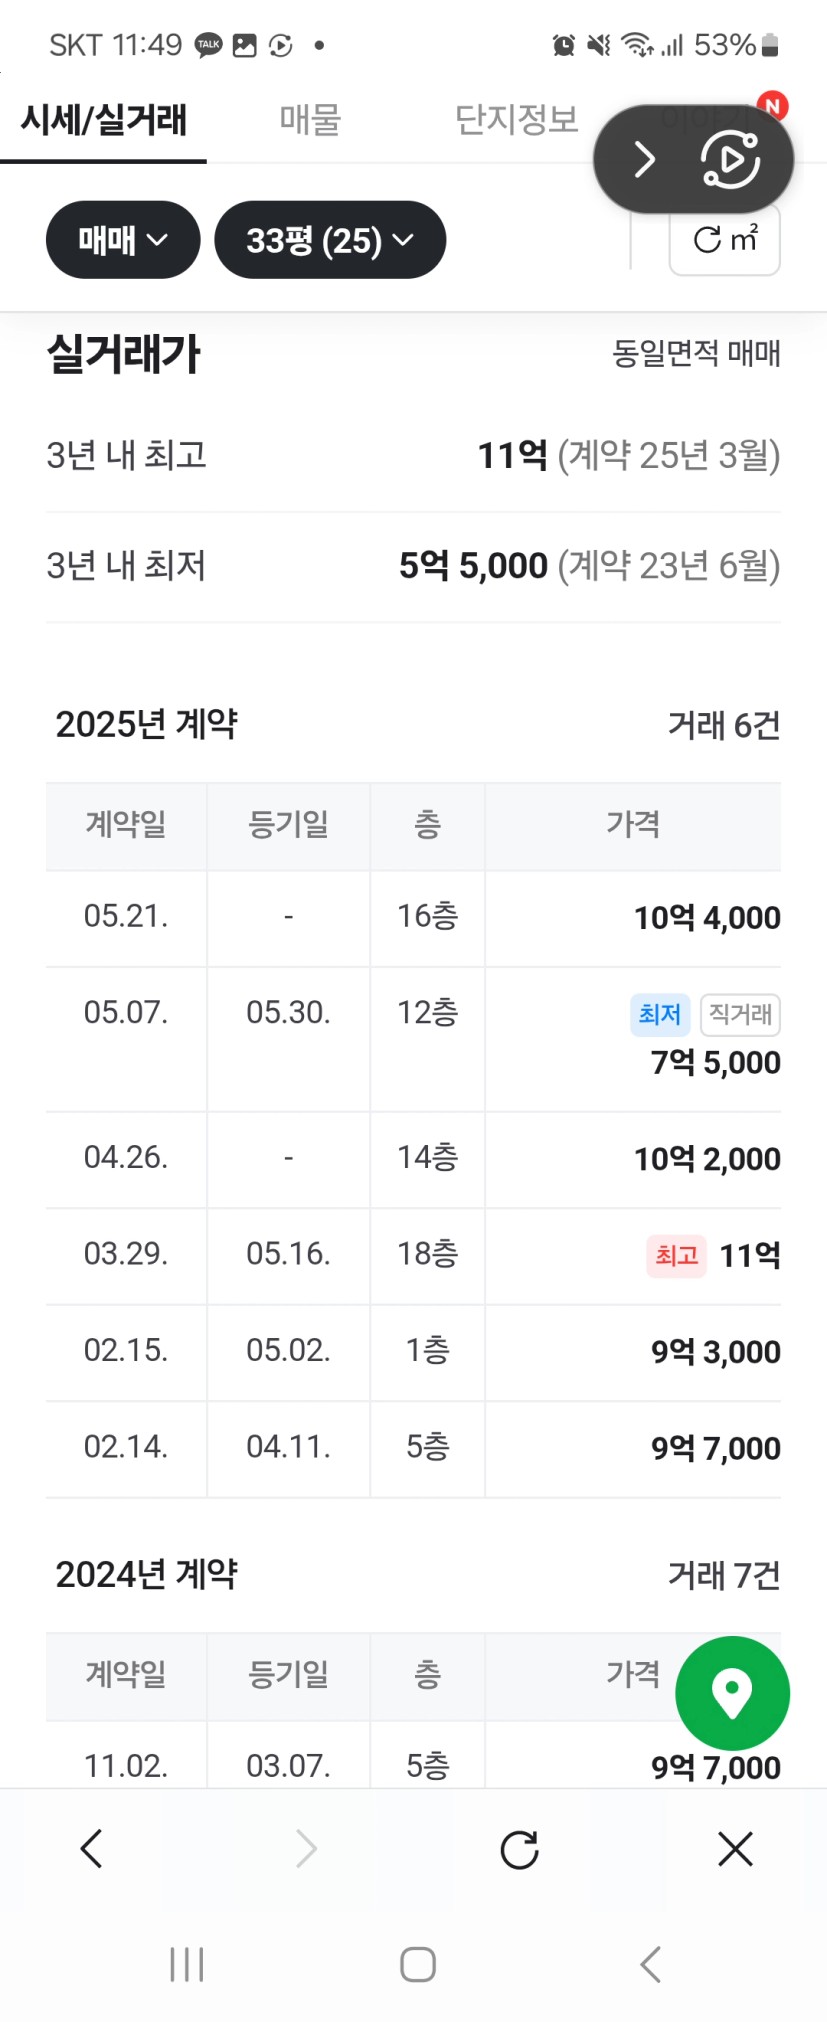Tap the browser forward arrow
827x2022 pixels.
[x=306, y=1849]
